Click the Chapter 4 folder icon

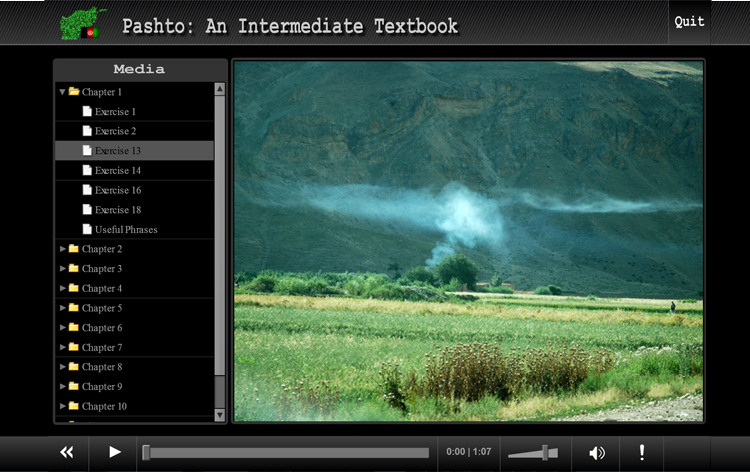pos(74,287)
